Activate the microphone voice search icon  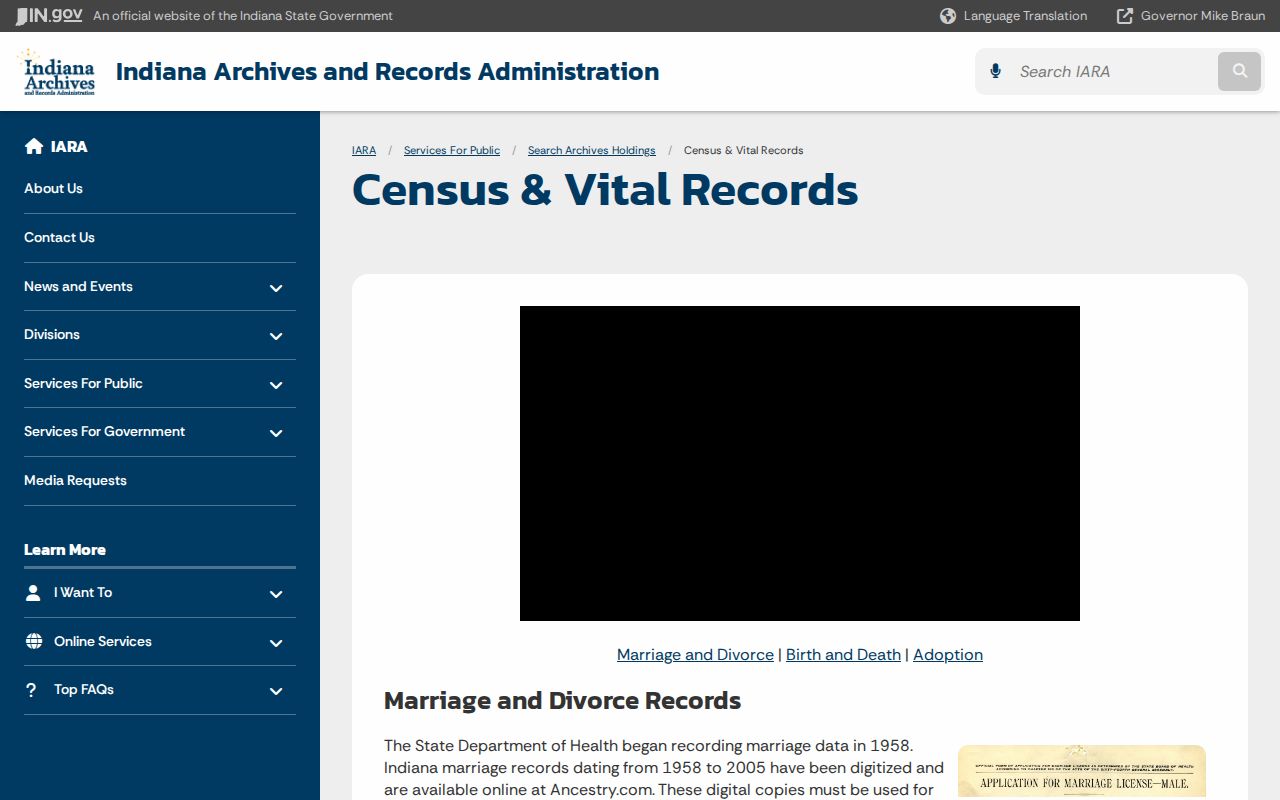coord(995,71)
